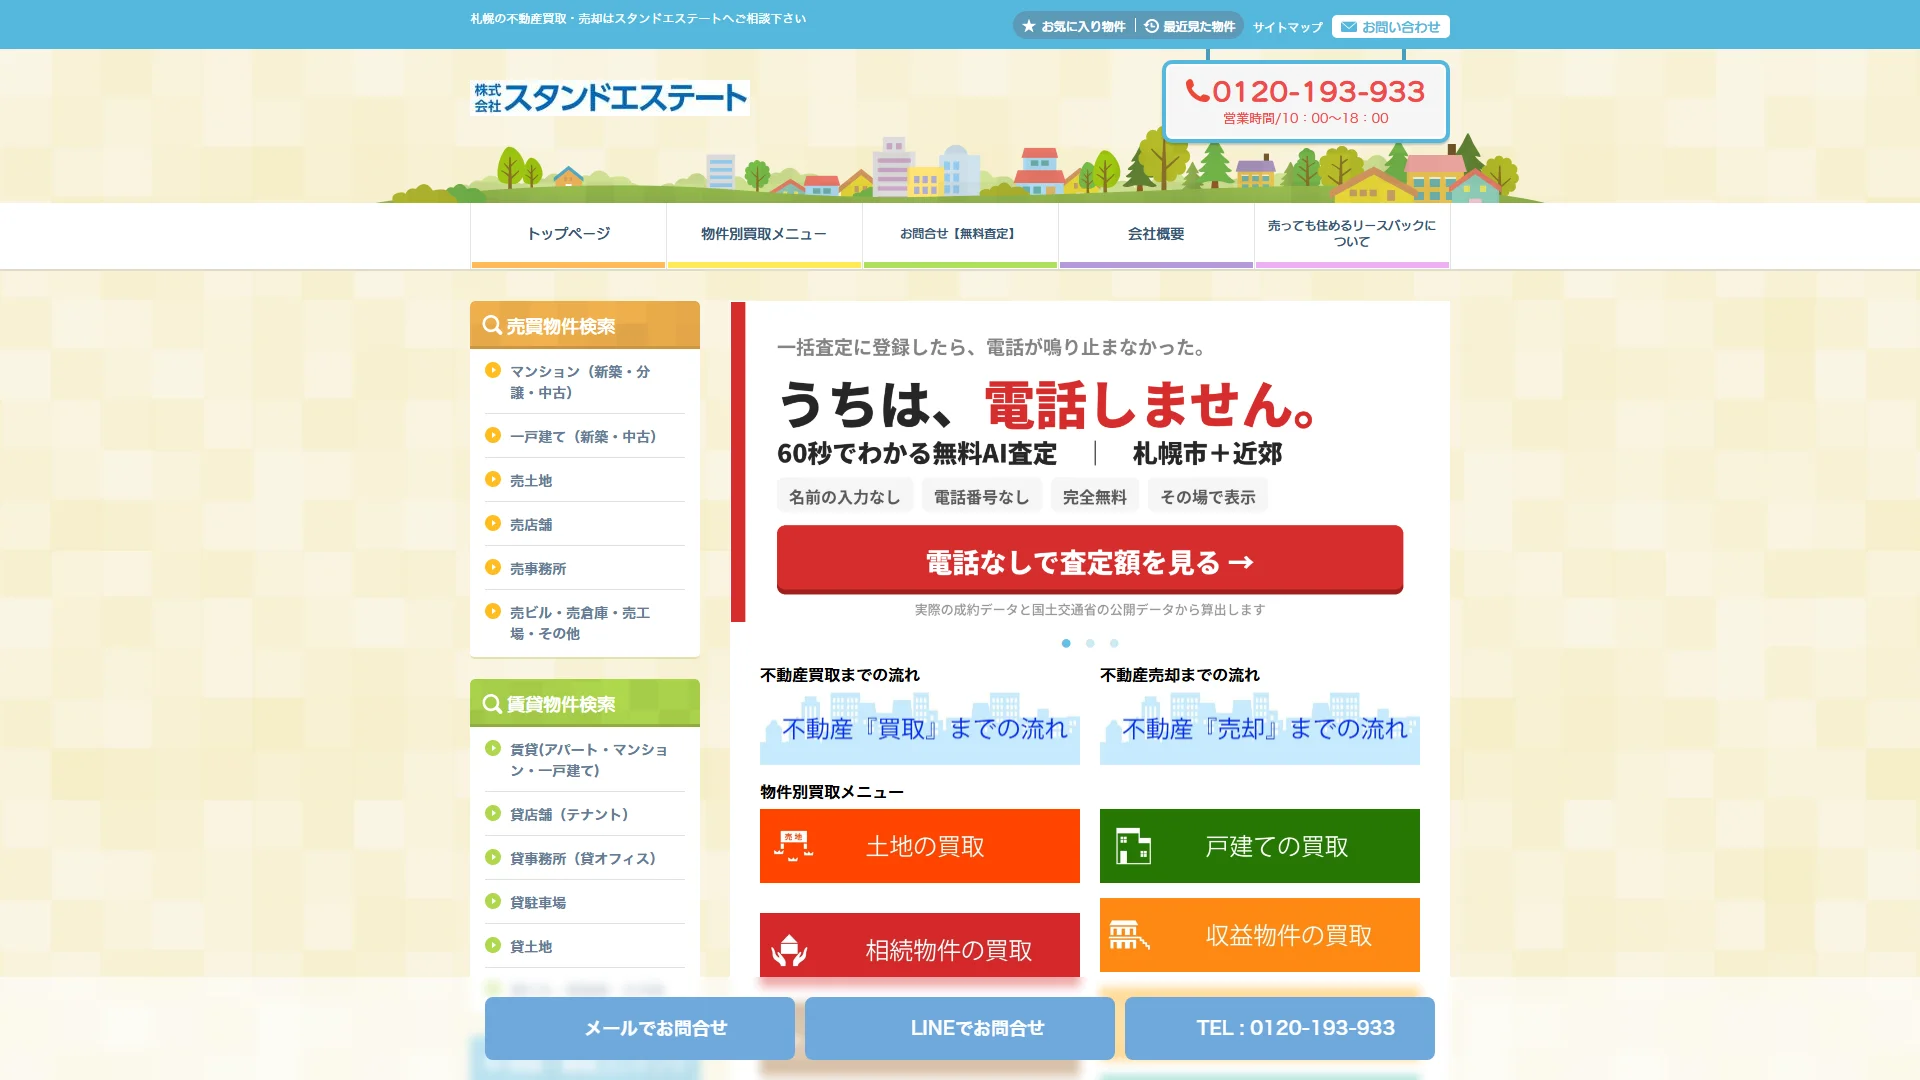The image size is (1920, 1080).
Task: Click magnifier icon beside 賃貸物件検索
Action: point(492,704)
